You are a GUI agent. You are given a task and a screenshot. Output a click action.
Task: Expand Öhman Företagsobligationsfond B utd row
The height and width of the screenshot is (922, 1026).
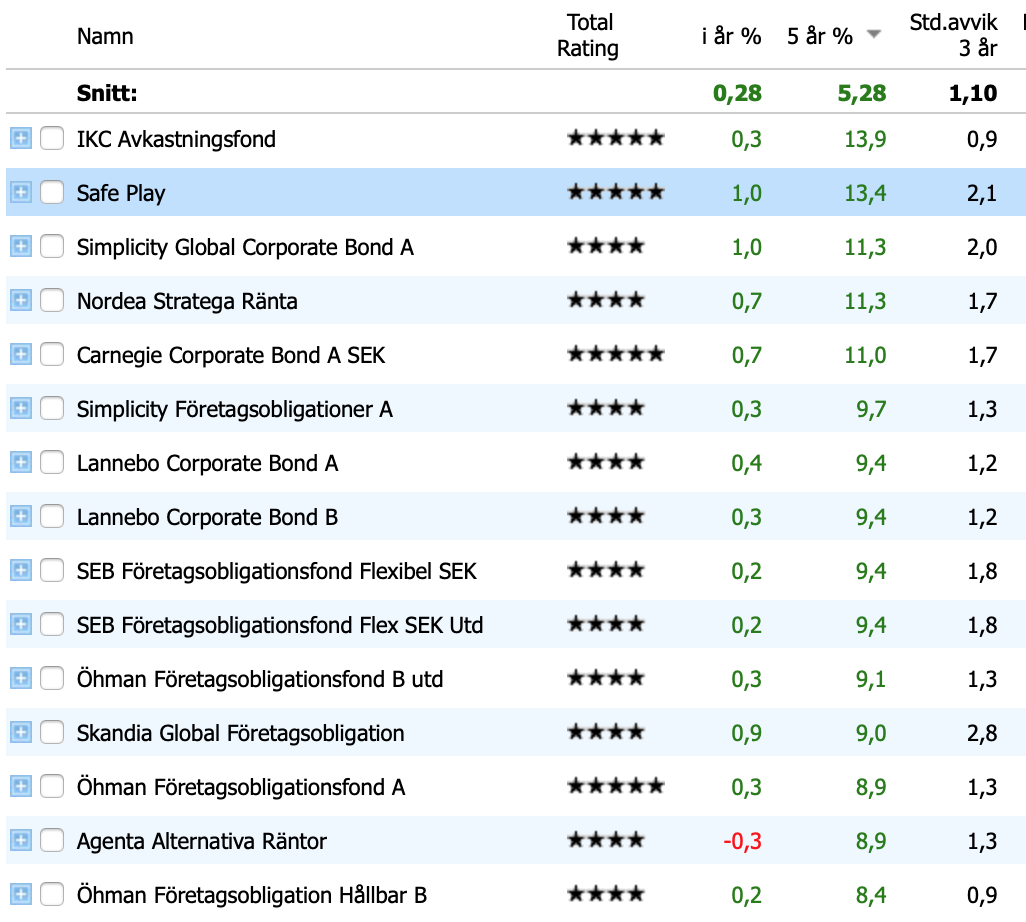(x=21, y=679)
